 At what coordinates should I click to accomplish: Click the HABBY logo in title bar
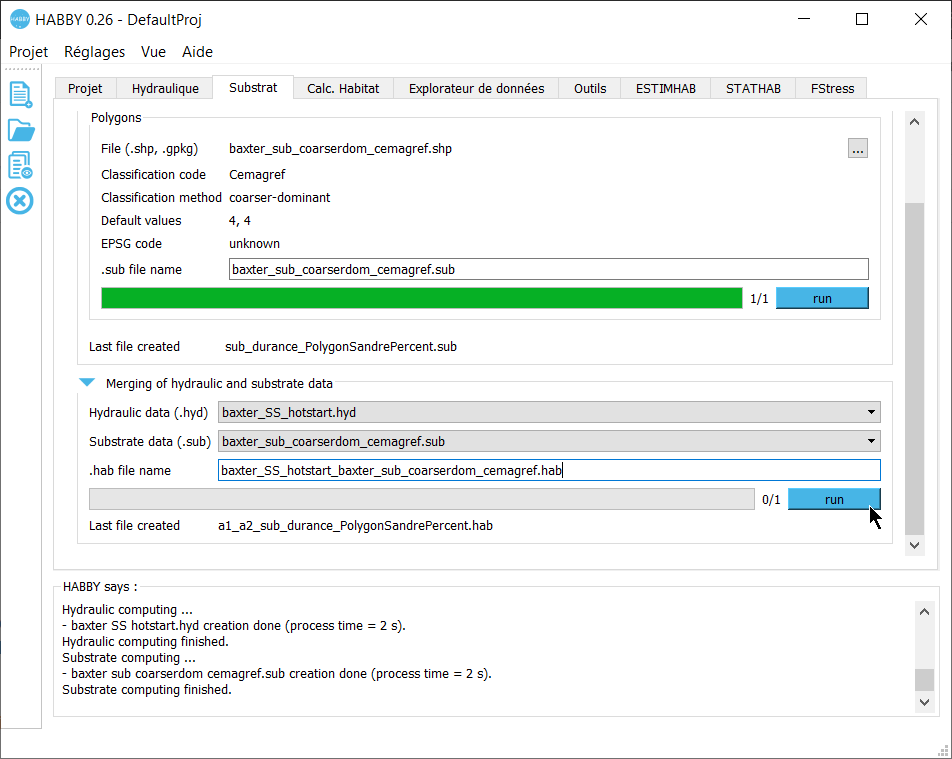tap(20, 19)
